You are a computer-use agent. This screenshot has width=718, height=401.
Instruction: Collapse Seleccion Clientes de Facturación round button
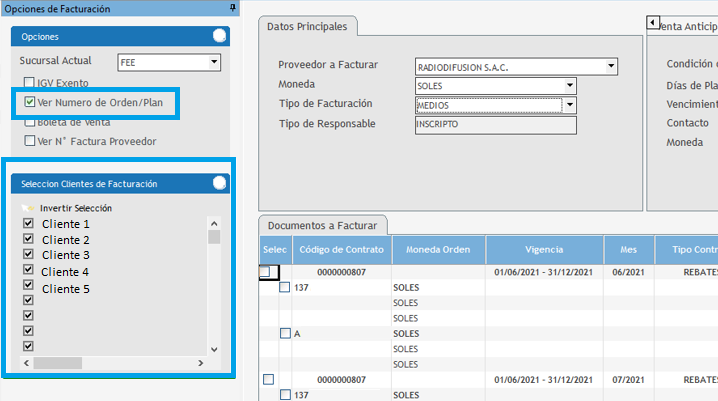point(219,183)
